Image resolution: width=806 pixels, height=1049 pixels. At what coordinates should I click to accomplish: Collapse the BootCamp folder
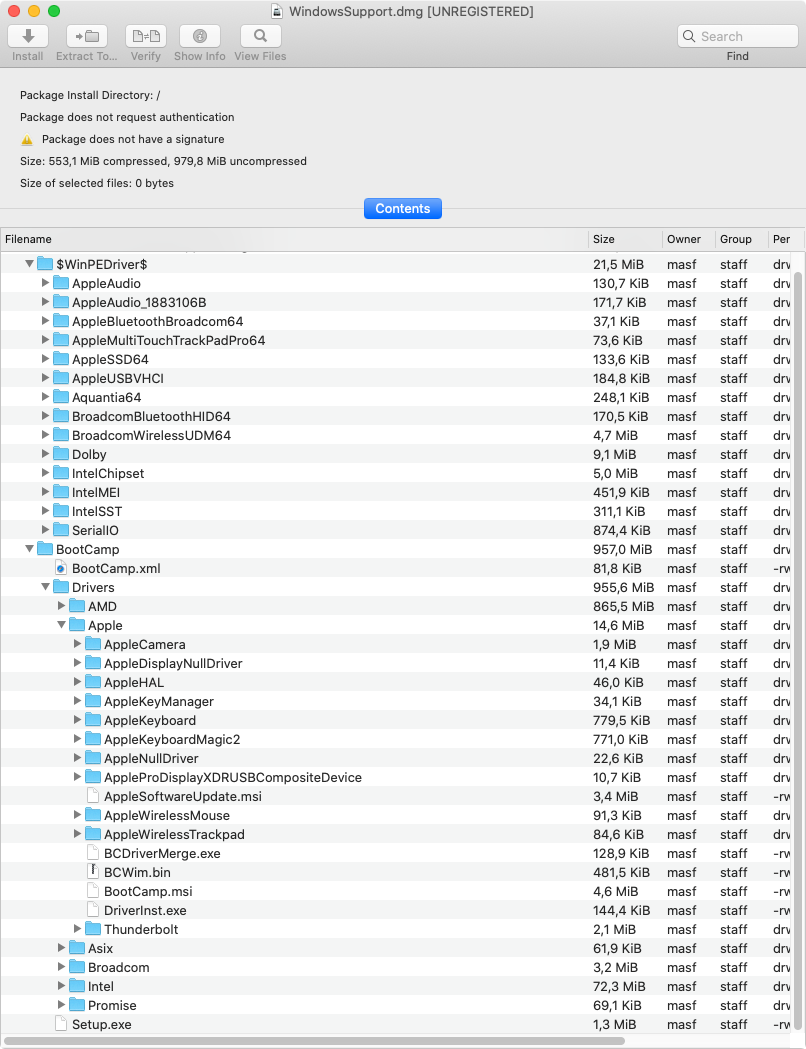coord(29,549)
